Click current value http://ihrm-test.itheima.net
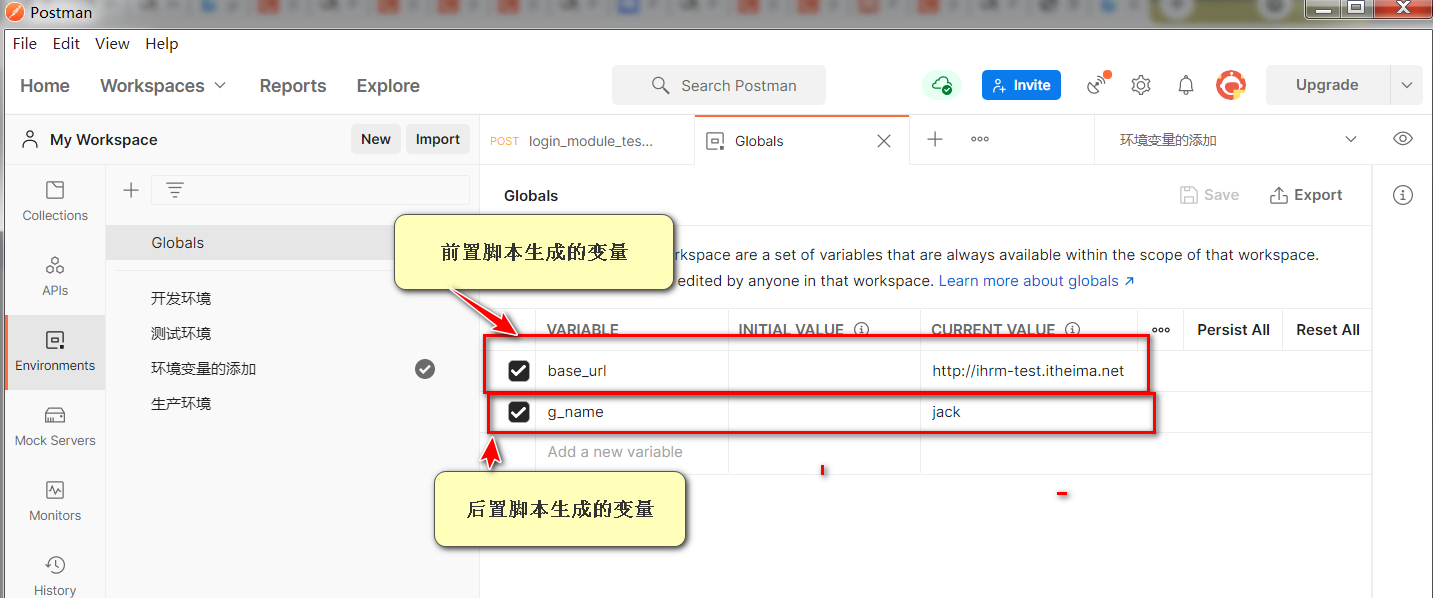The image size is (1433, 598). (x=1028, y=371)
